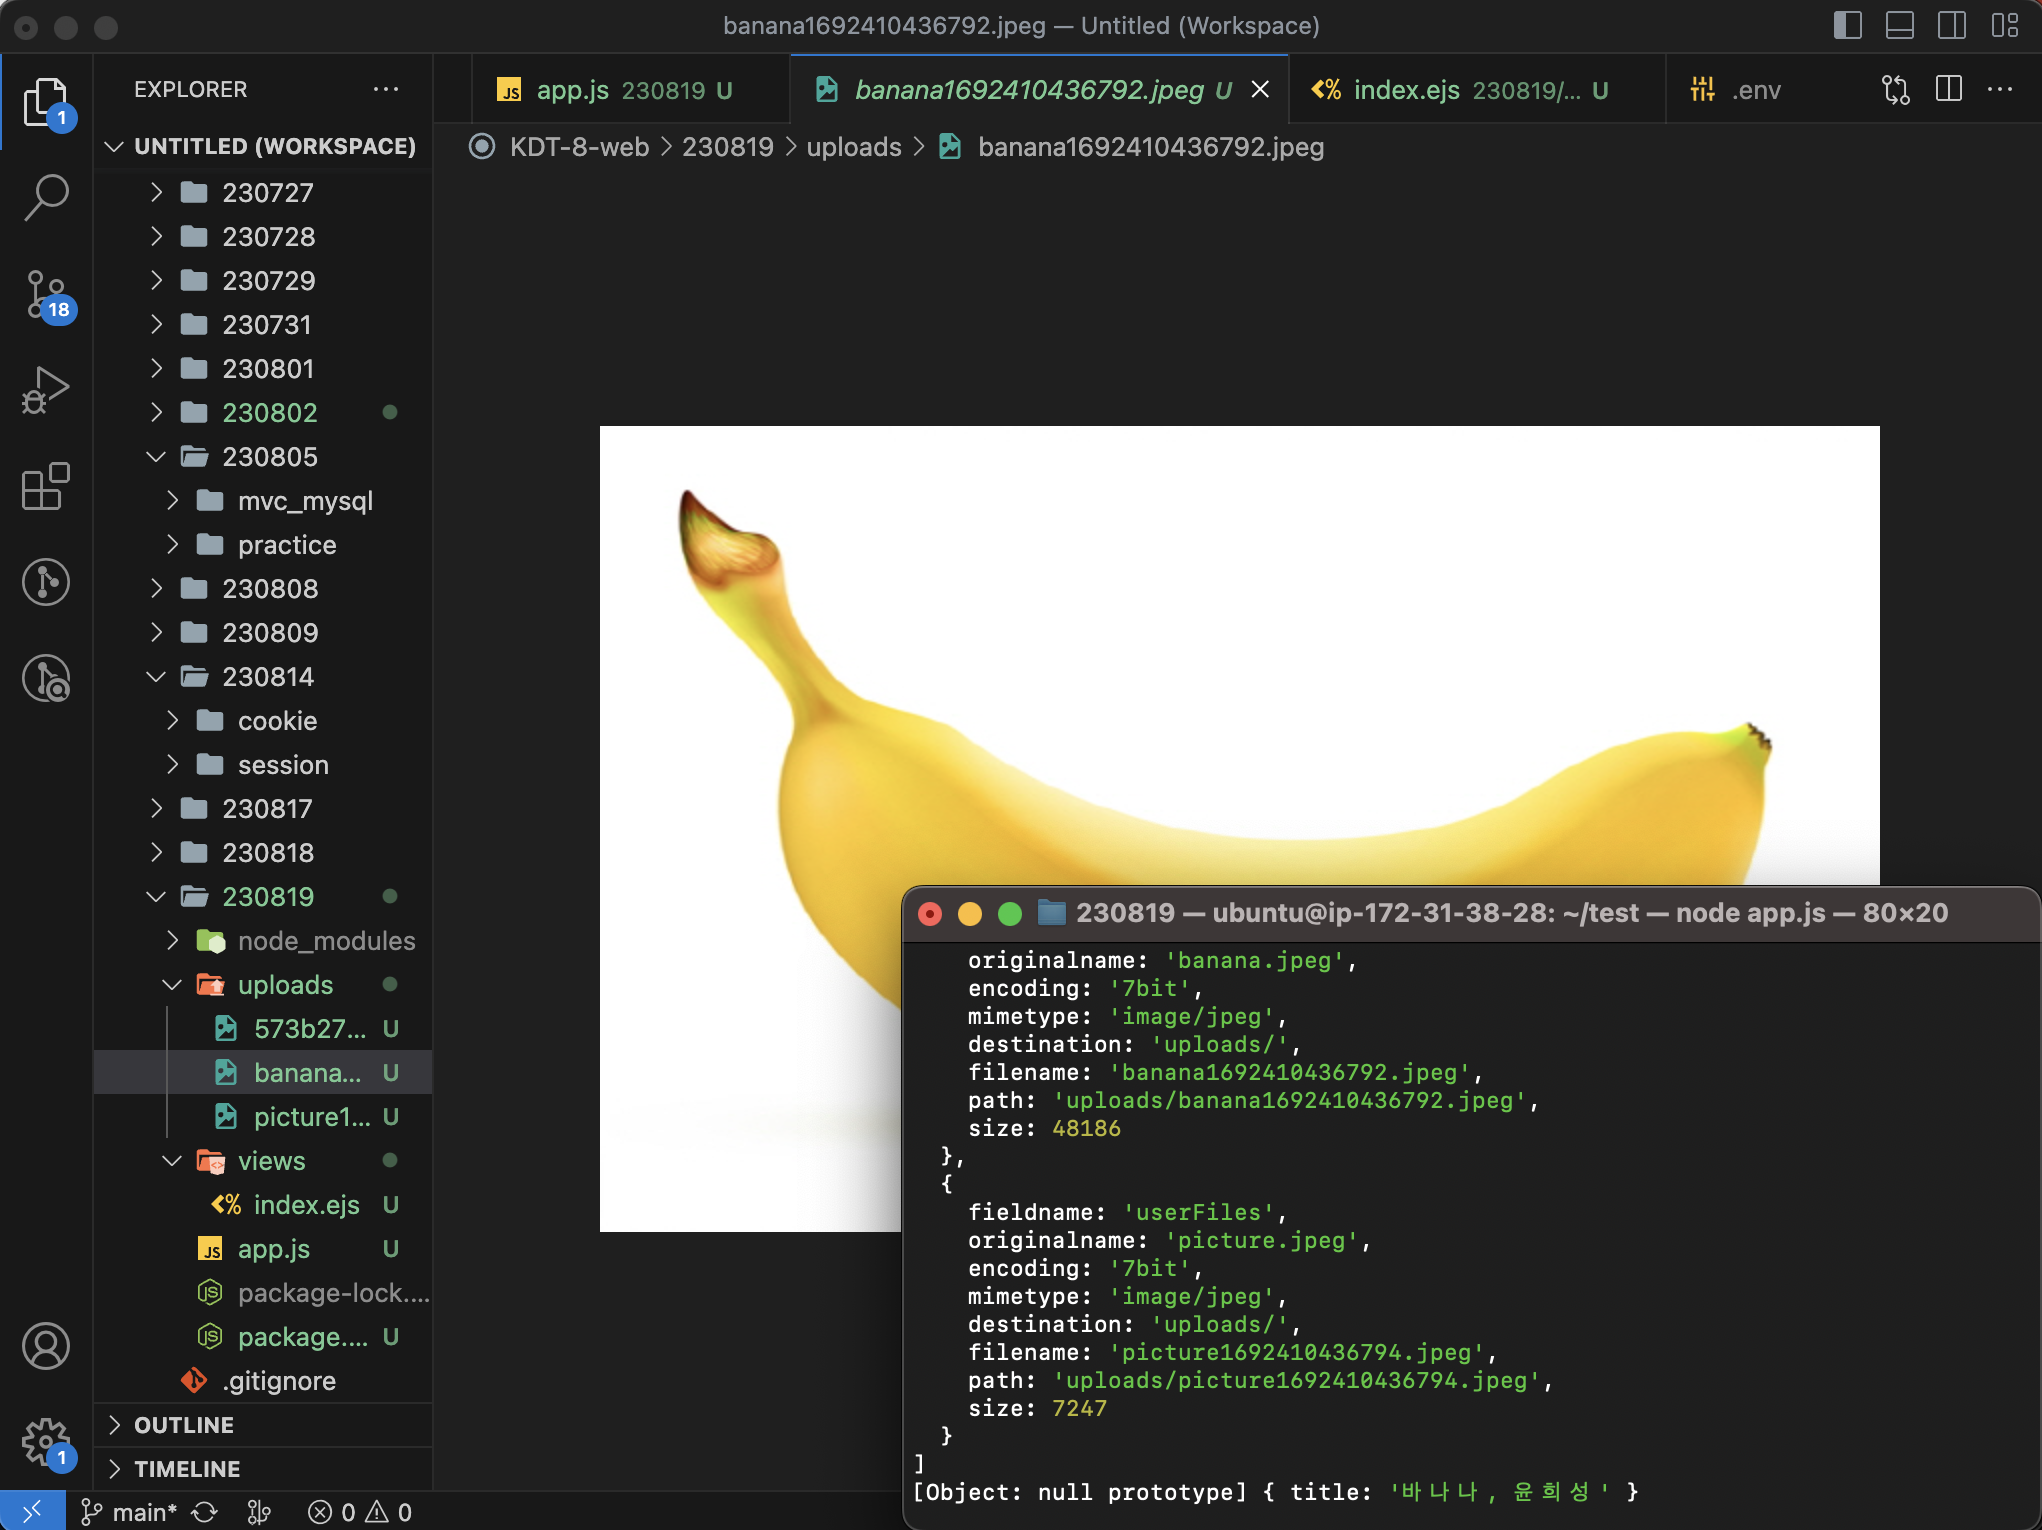Switch to the index.ejs tab
Viewport: 2042px width, 1530px height.
pos(1477,90)
